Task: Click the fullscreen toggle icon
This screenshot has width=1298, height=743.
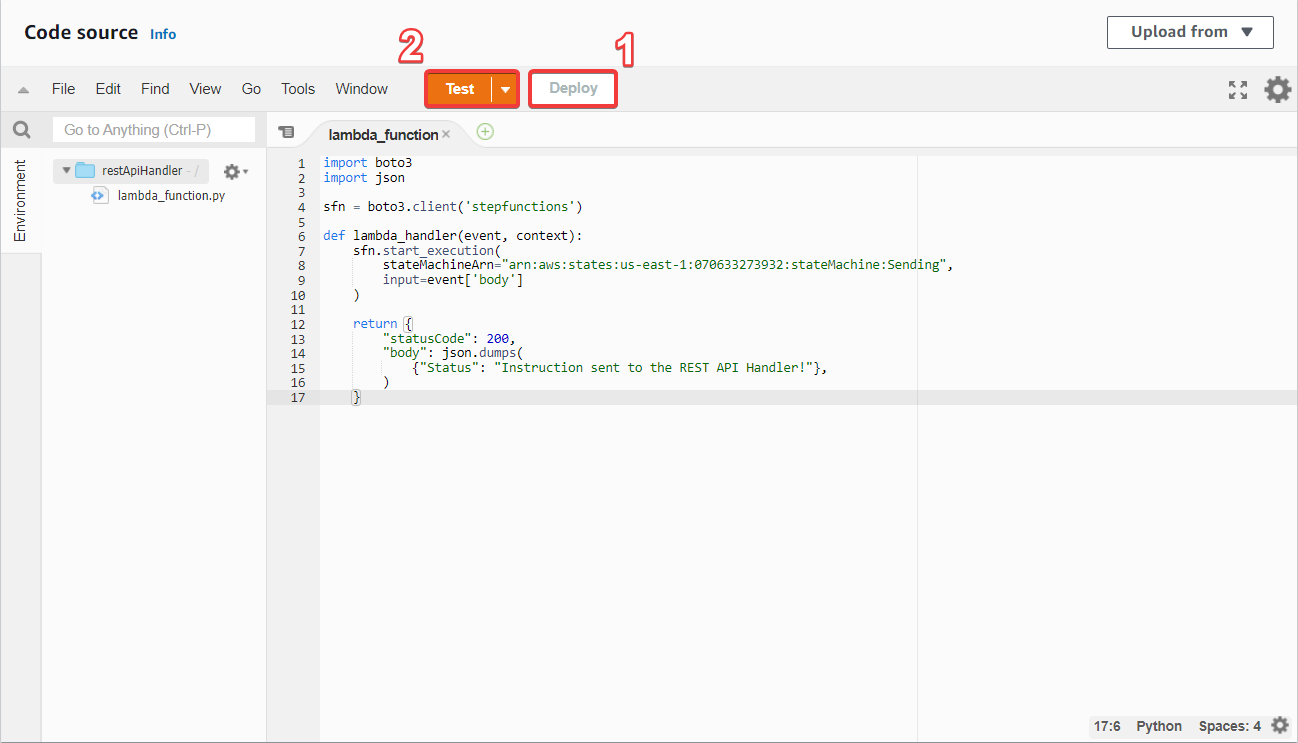Action: 1238,90
